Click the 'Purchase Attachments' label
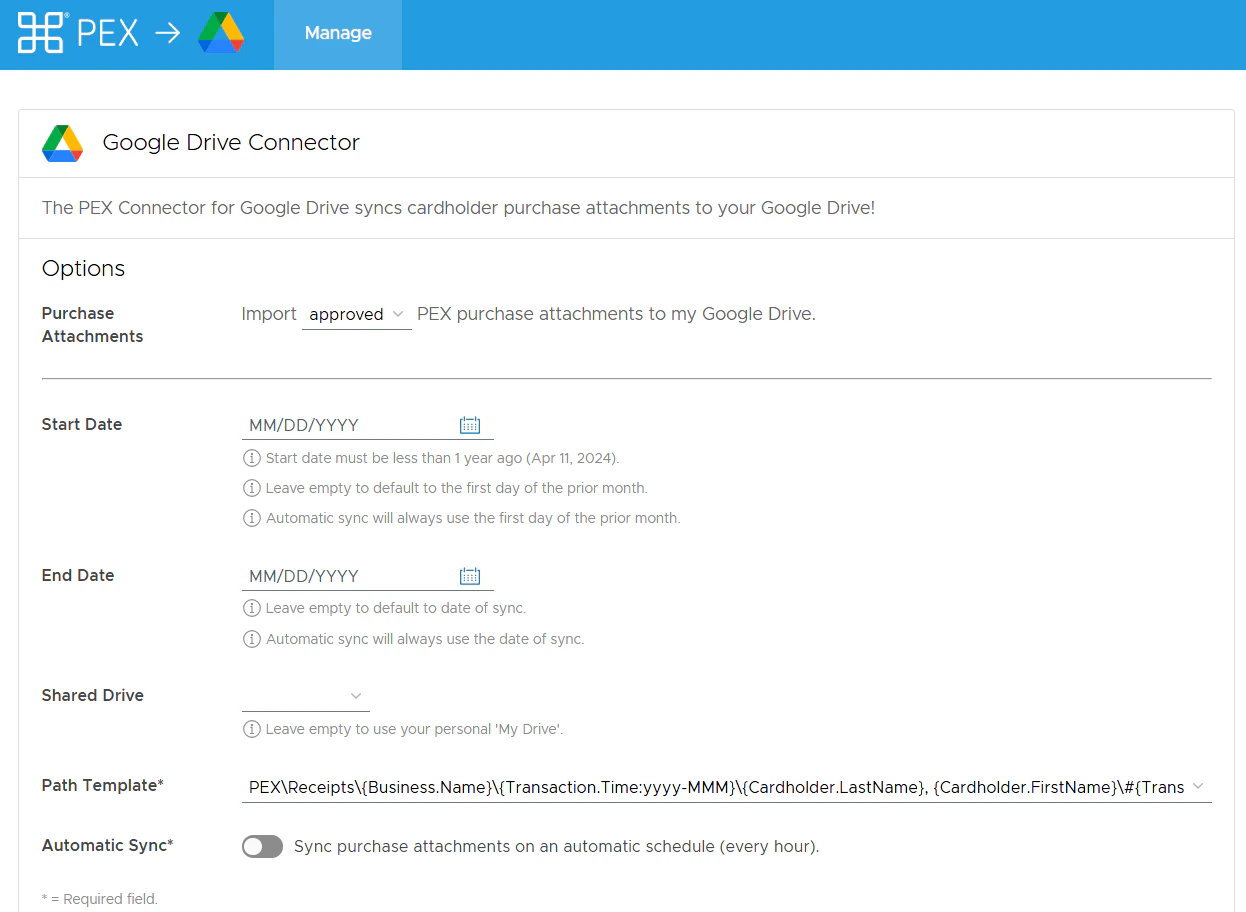1246x912 pixels. 93,325
